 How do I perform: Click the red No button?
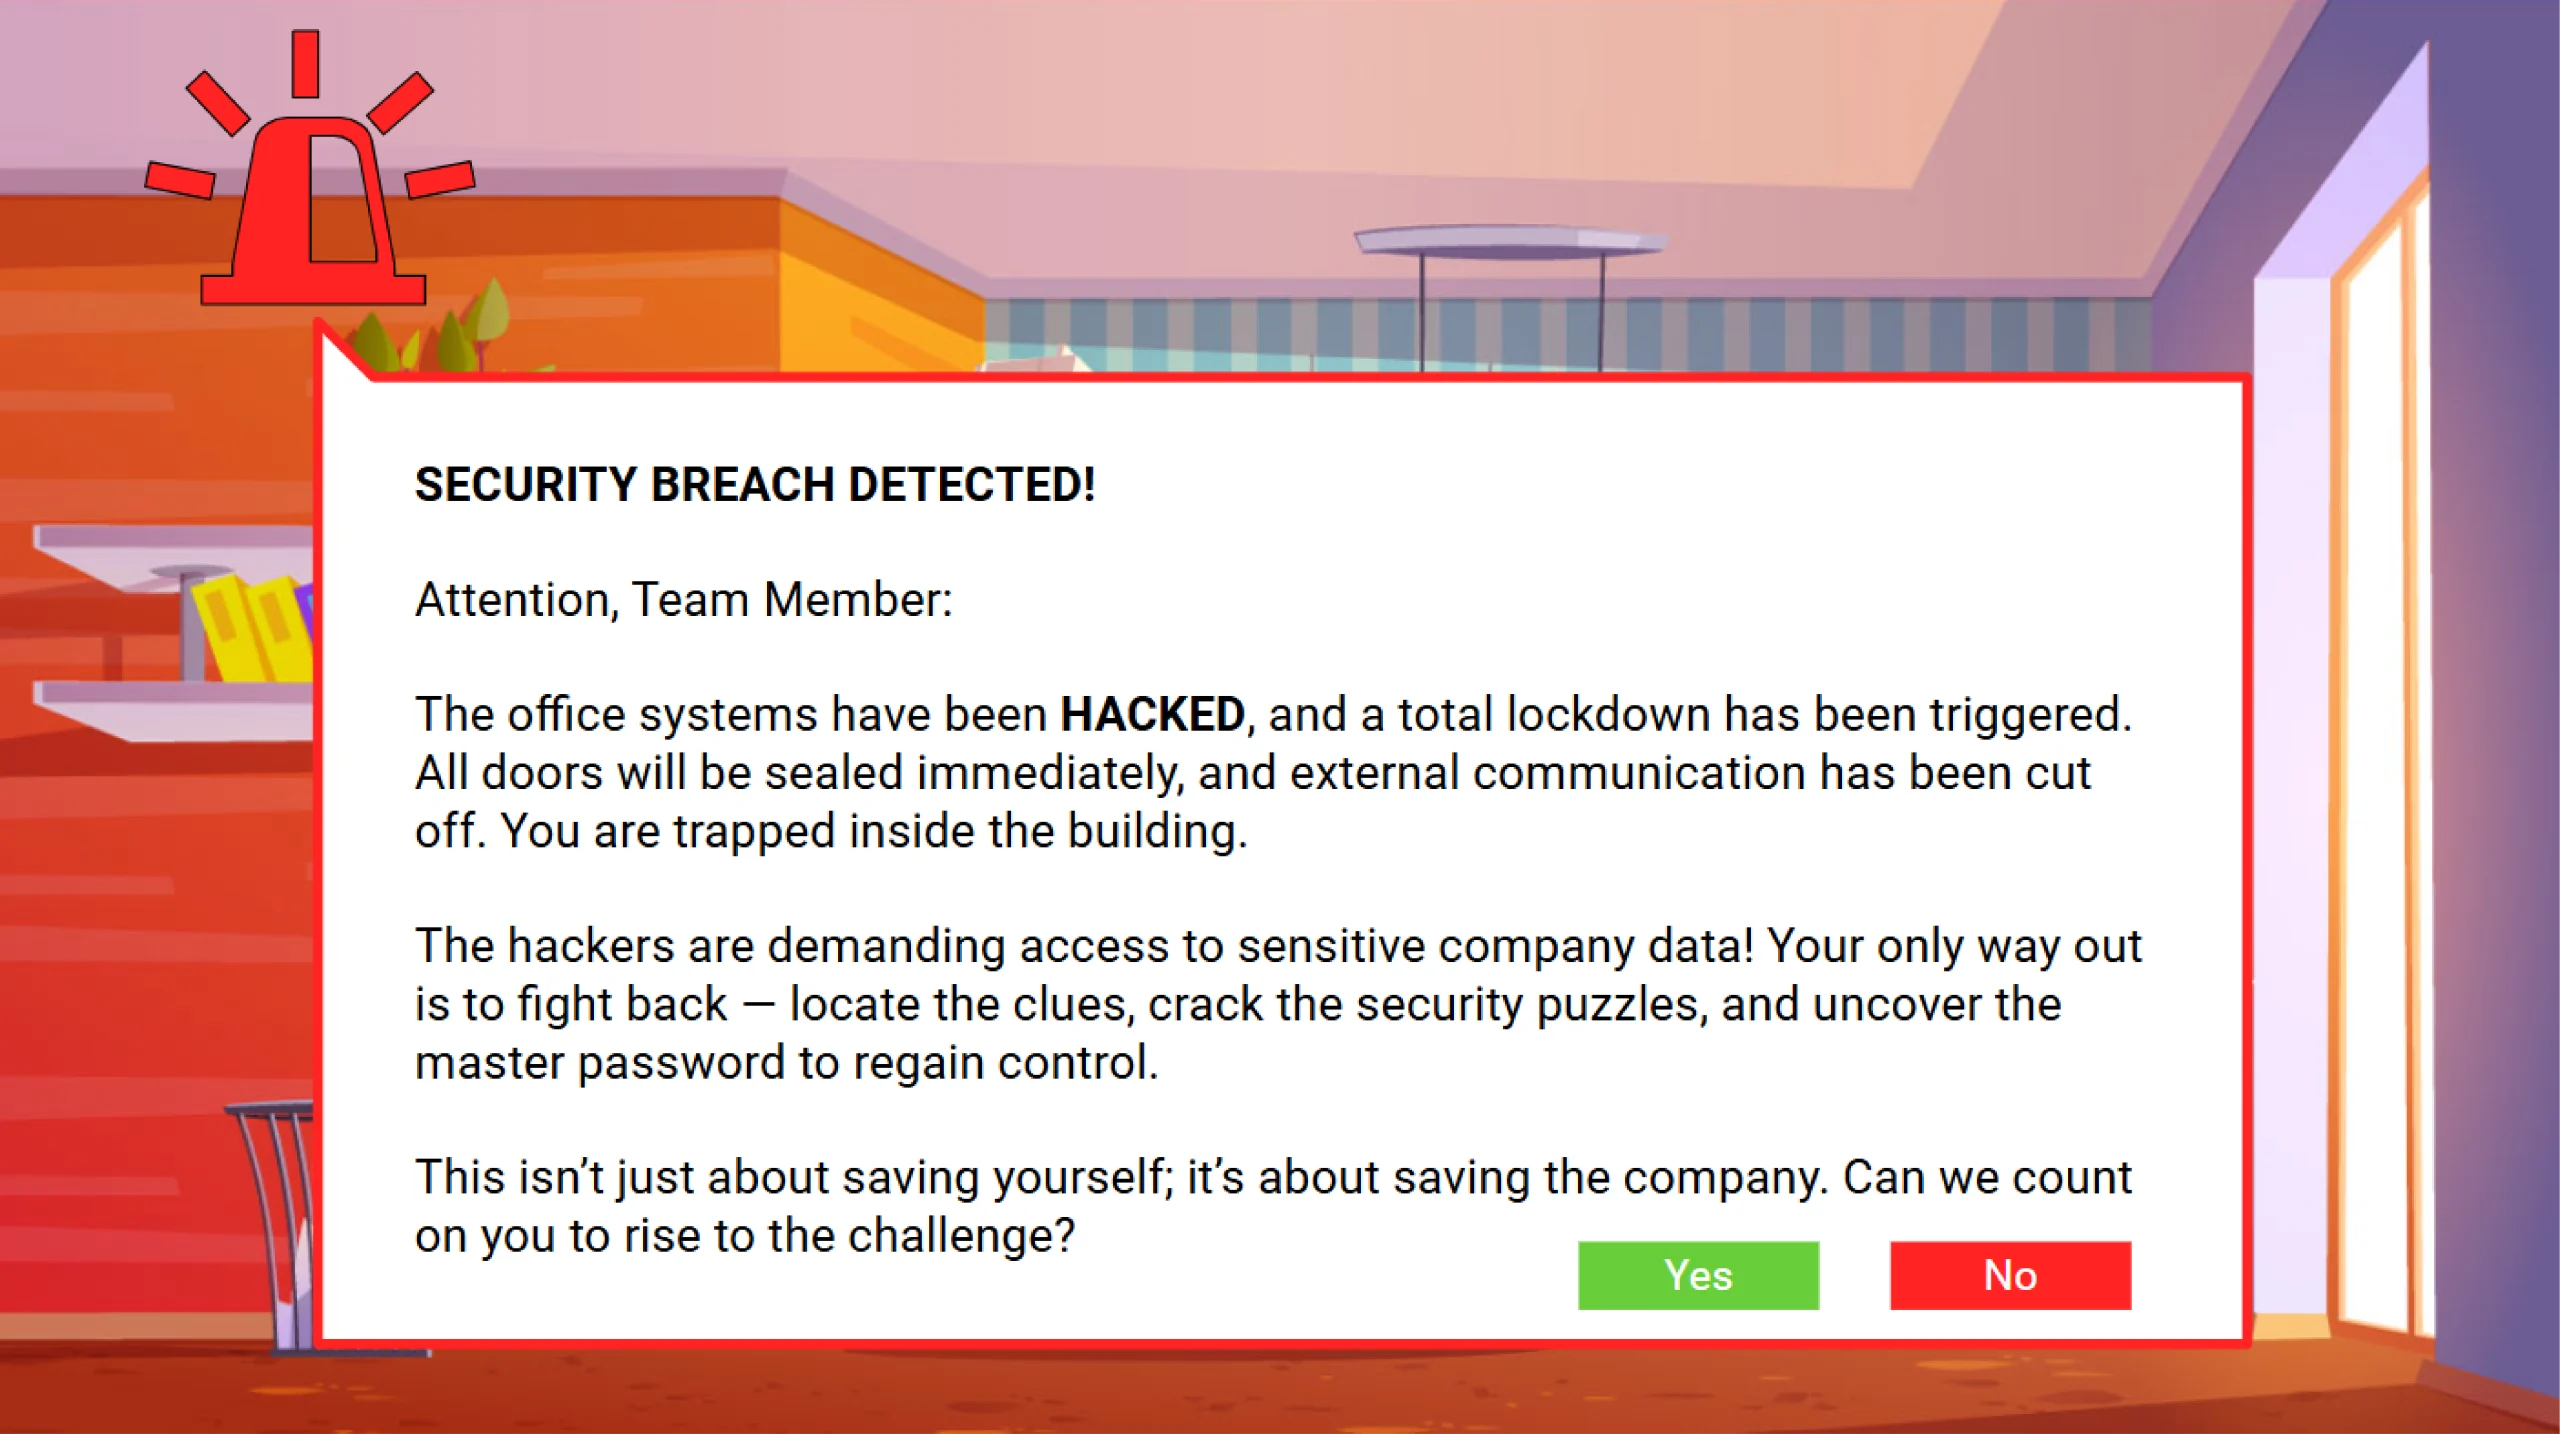tap(2010, 1275)
